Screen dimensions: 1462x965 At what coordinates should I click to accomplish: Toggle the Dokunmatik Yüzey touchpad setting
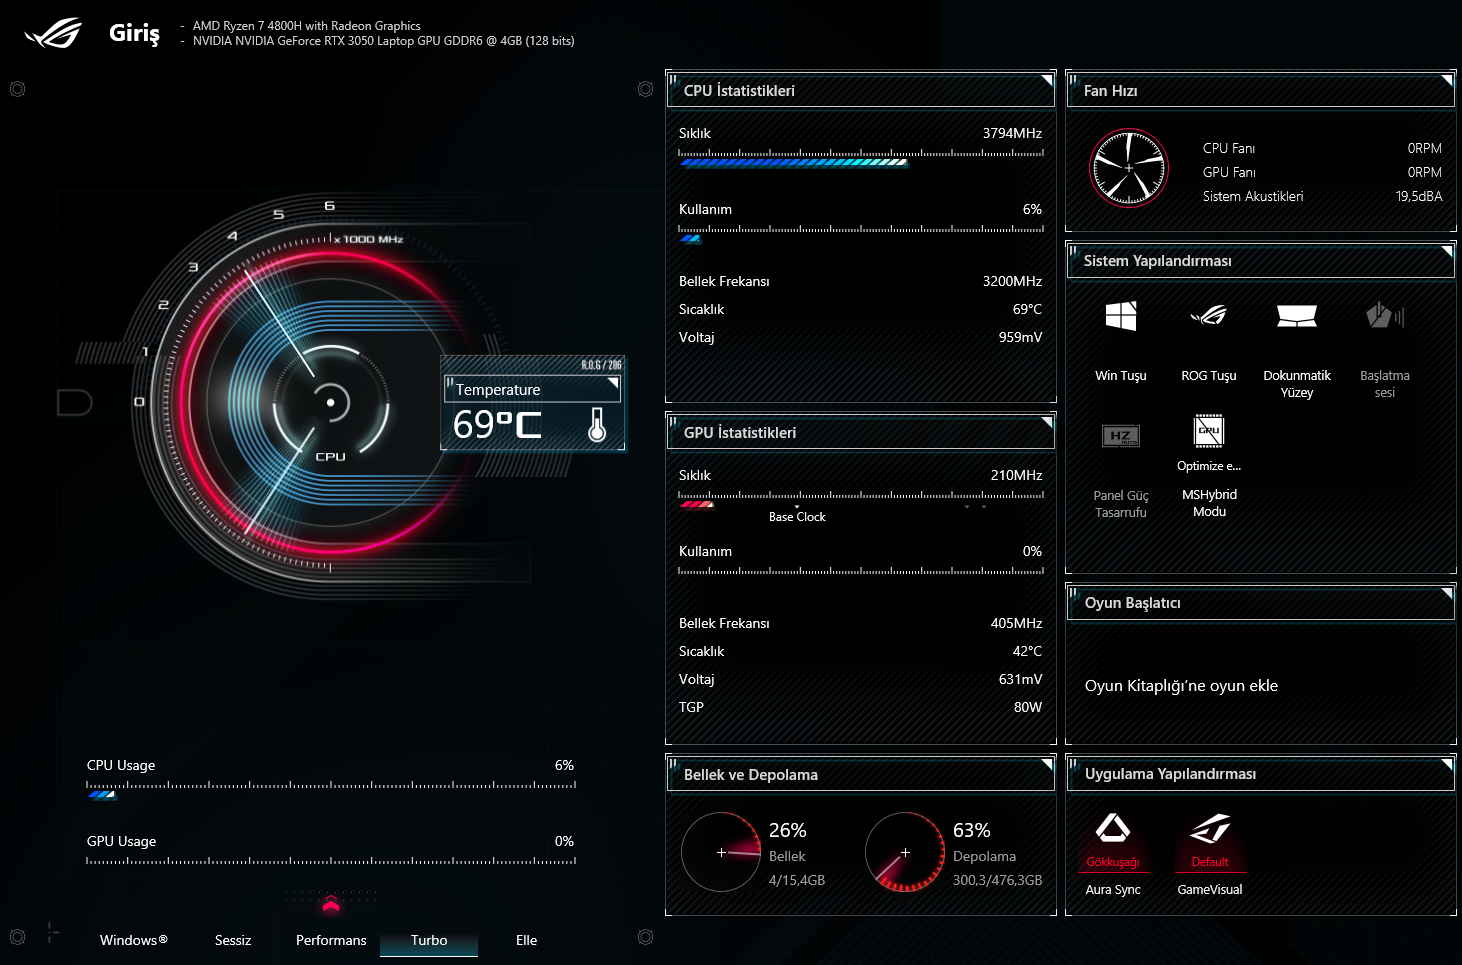1297,316
